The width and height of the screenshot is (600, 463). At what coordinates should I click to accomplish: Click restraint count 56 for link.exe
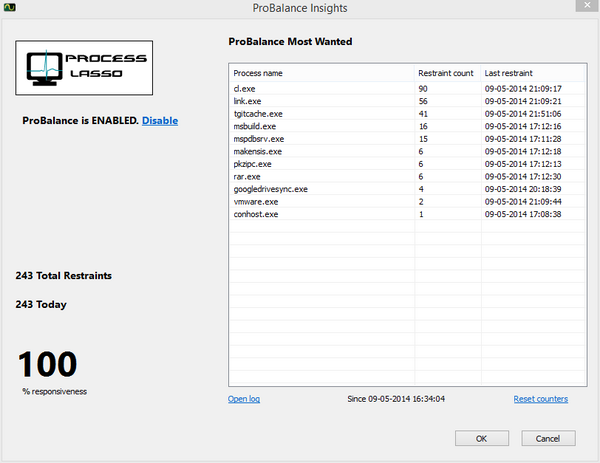tap(423, 101)
